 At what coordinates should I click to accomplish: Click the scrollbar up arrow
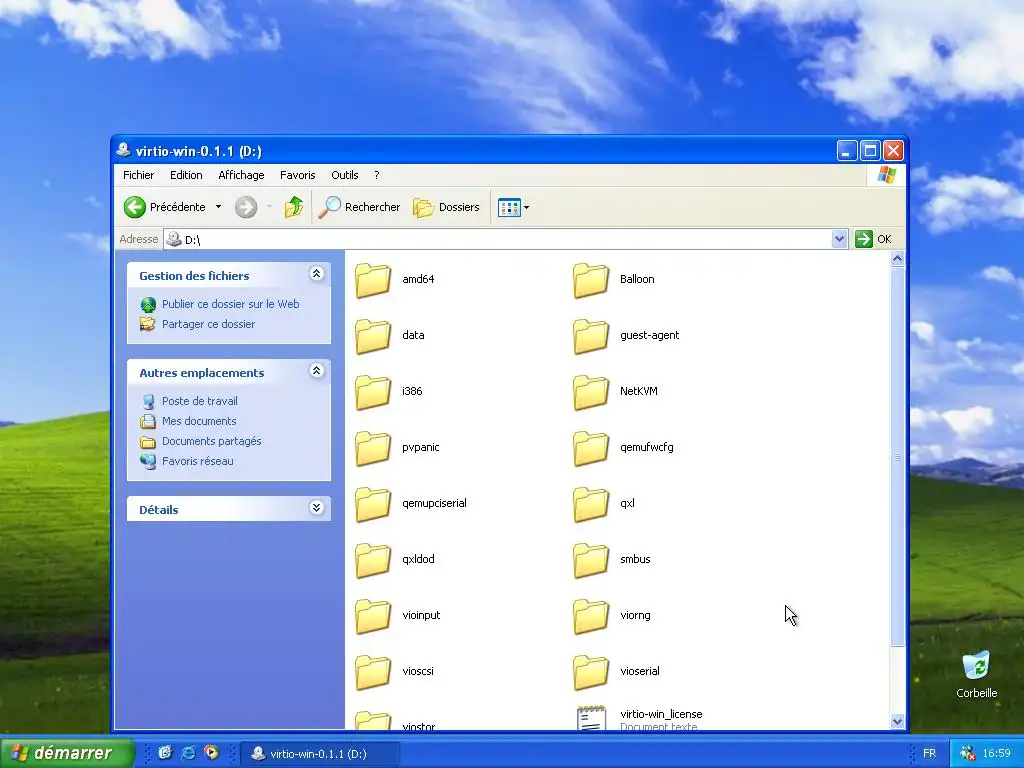(897, 259)
